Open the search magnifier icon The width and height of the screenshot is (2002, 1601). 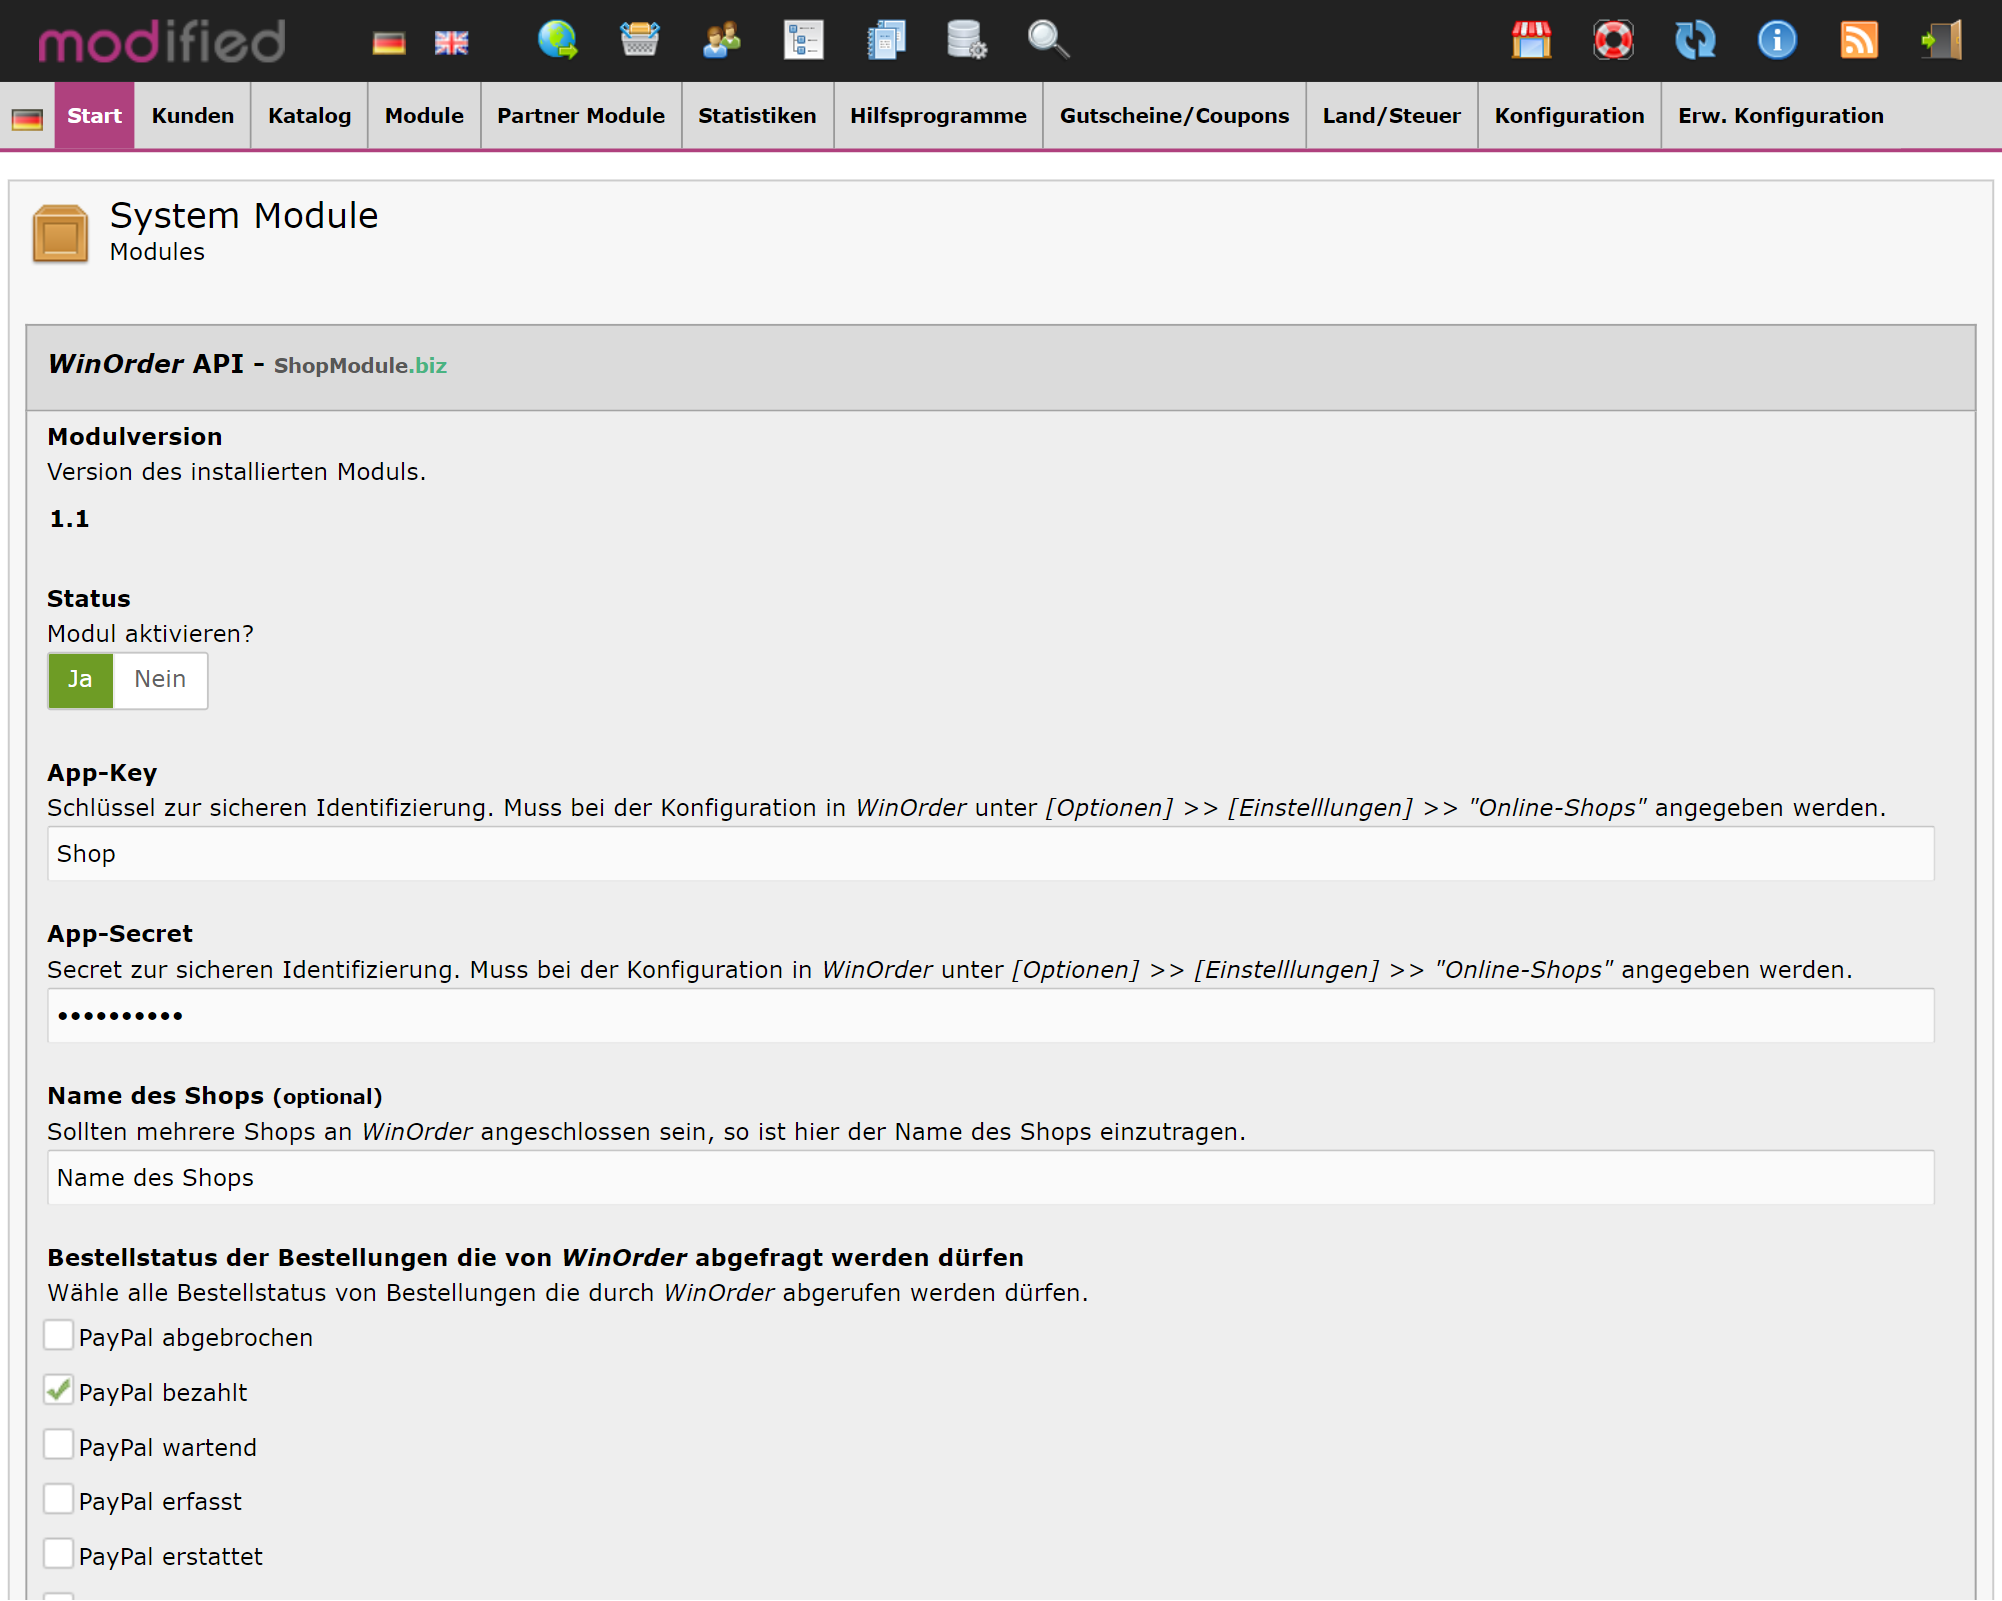tap(1046, 41)
